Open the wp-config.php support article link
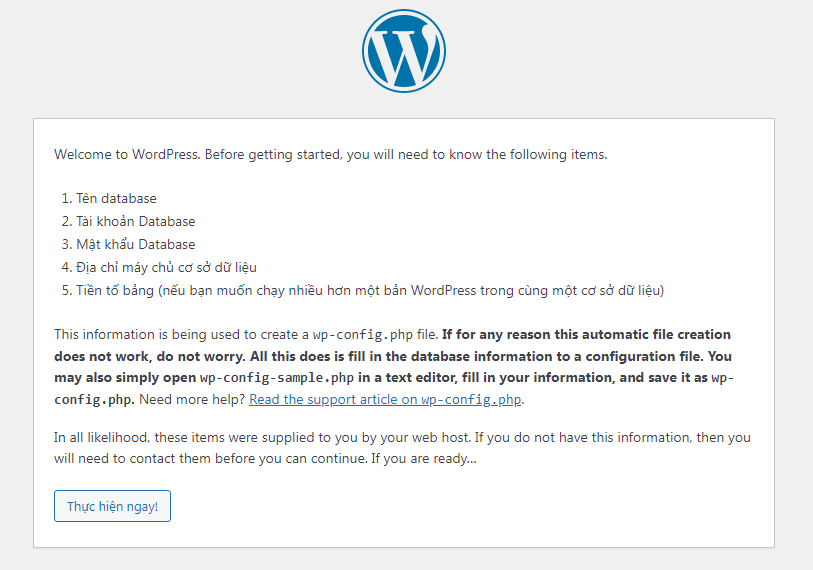 coord(386,400)
